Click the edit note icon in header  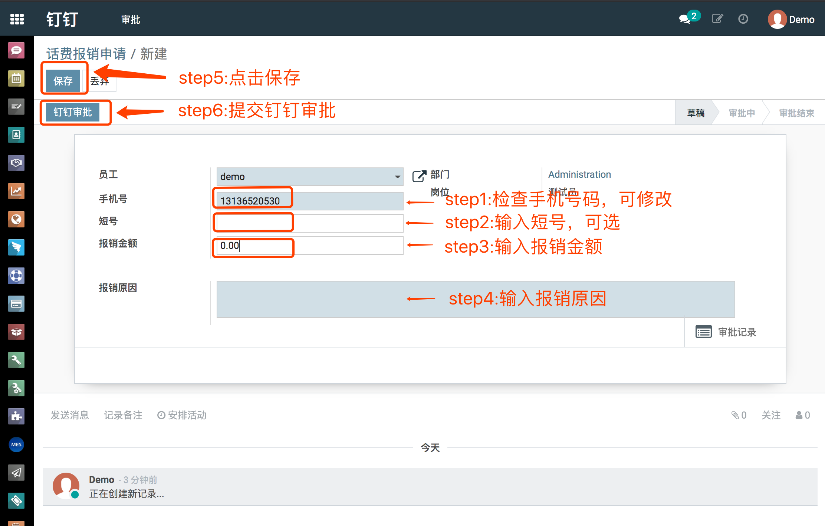717,19
